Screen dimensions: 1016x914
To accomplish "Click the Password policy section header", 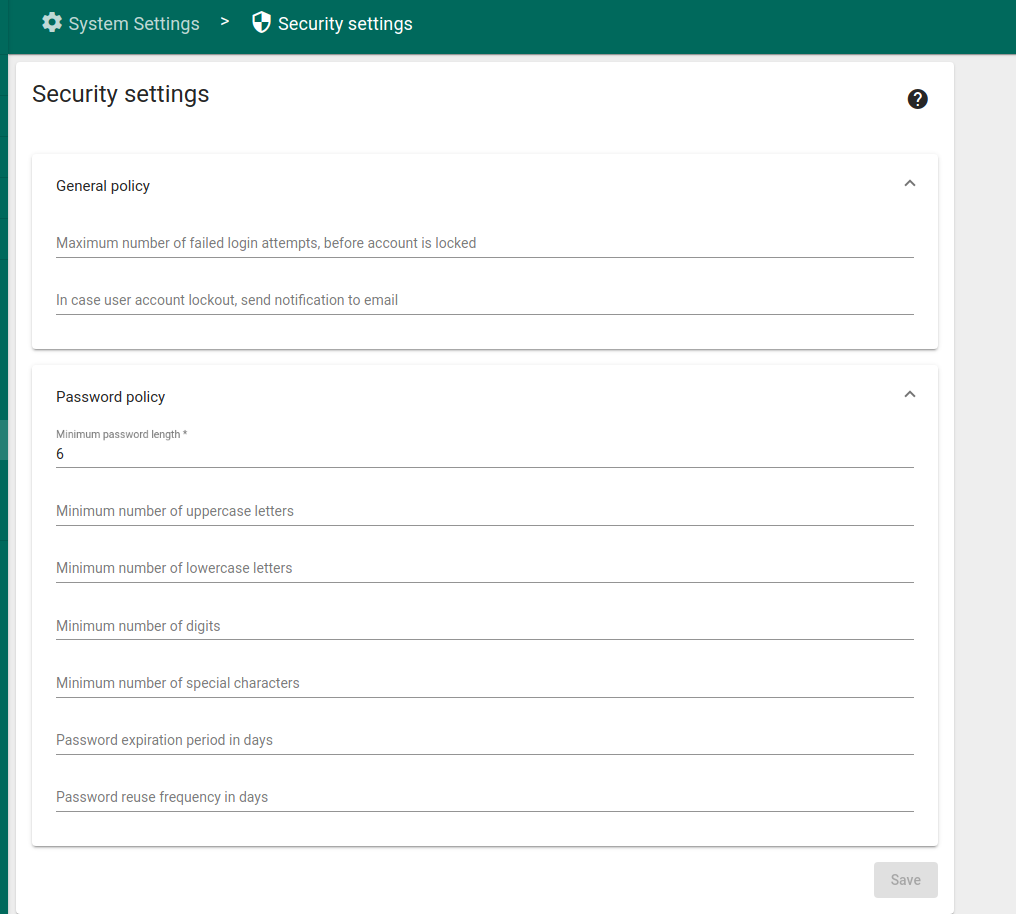I will [x=110, y=396].
